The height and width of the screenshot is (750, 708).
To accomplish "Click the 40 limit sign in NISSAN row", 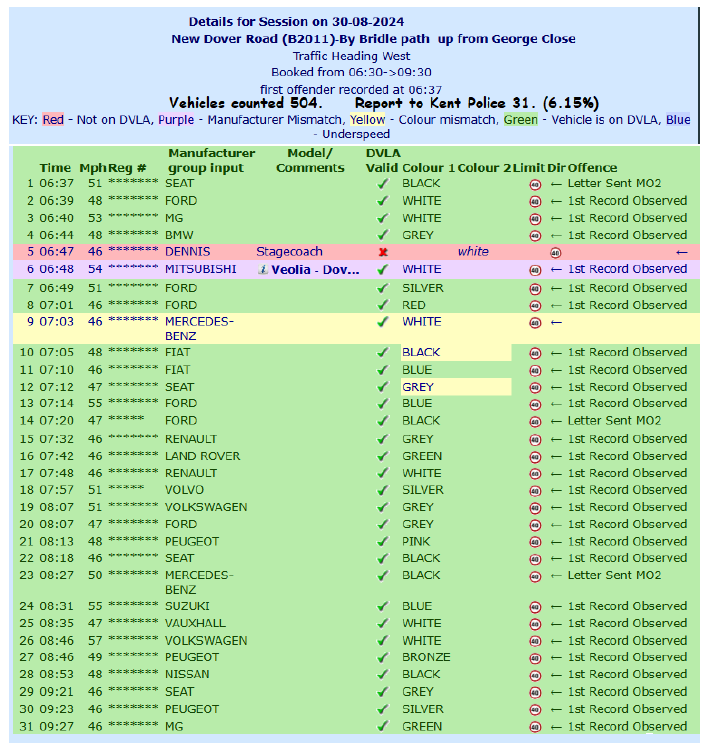I will click(x=535, y=676).
